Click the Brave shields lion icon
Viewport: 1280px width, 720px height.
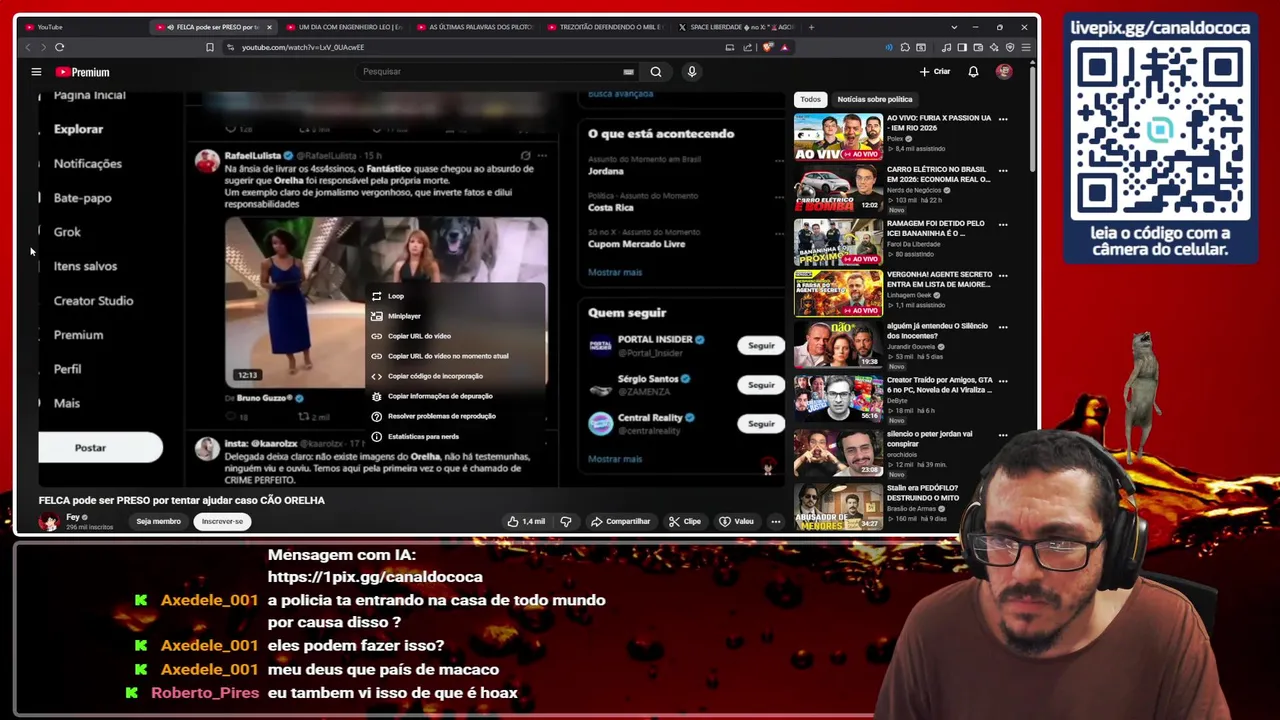[768, 47]
